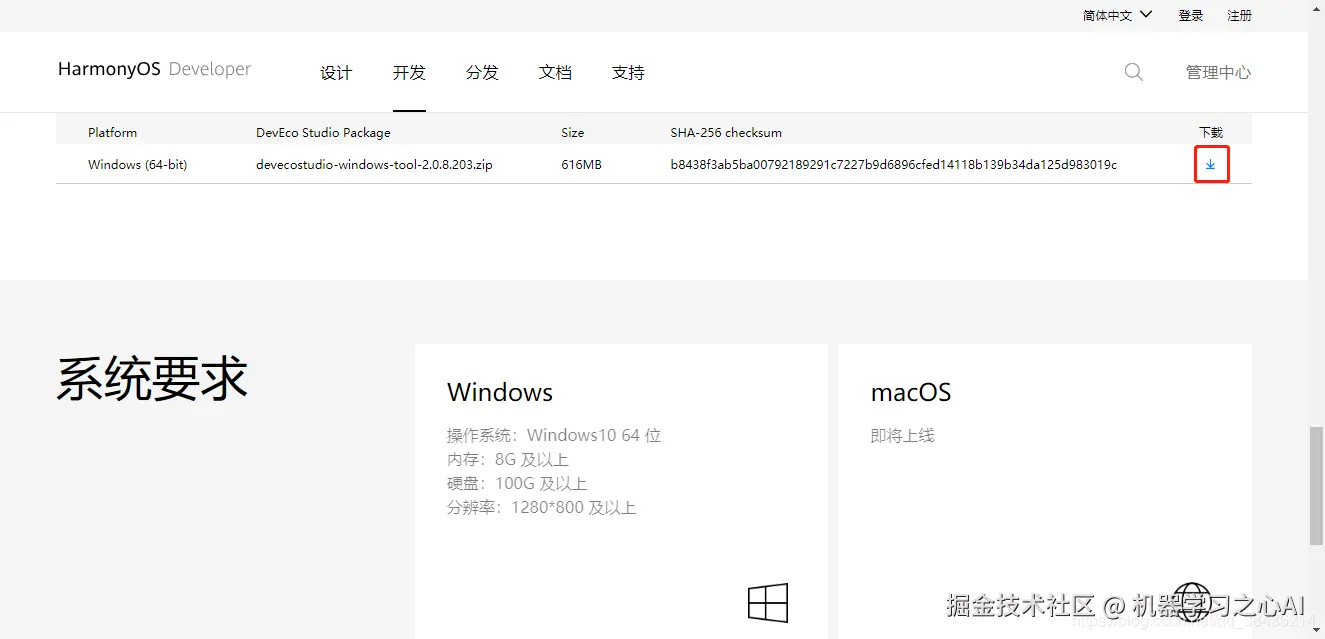The width and height of the screenshot is (1325, 639).
Task: Click the 登录 link
Action: click(1191, 15)
